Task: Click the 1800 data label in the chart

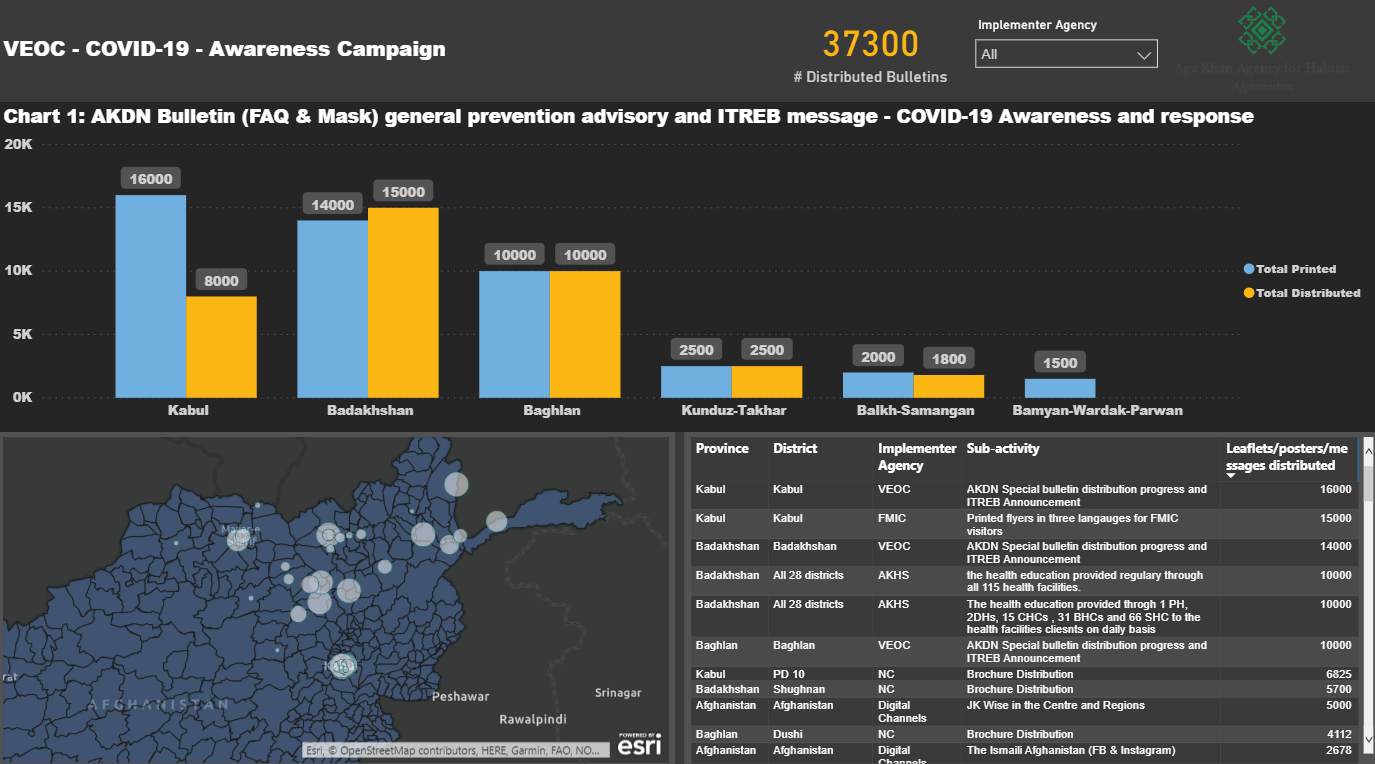Action: 949,359
